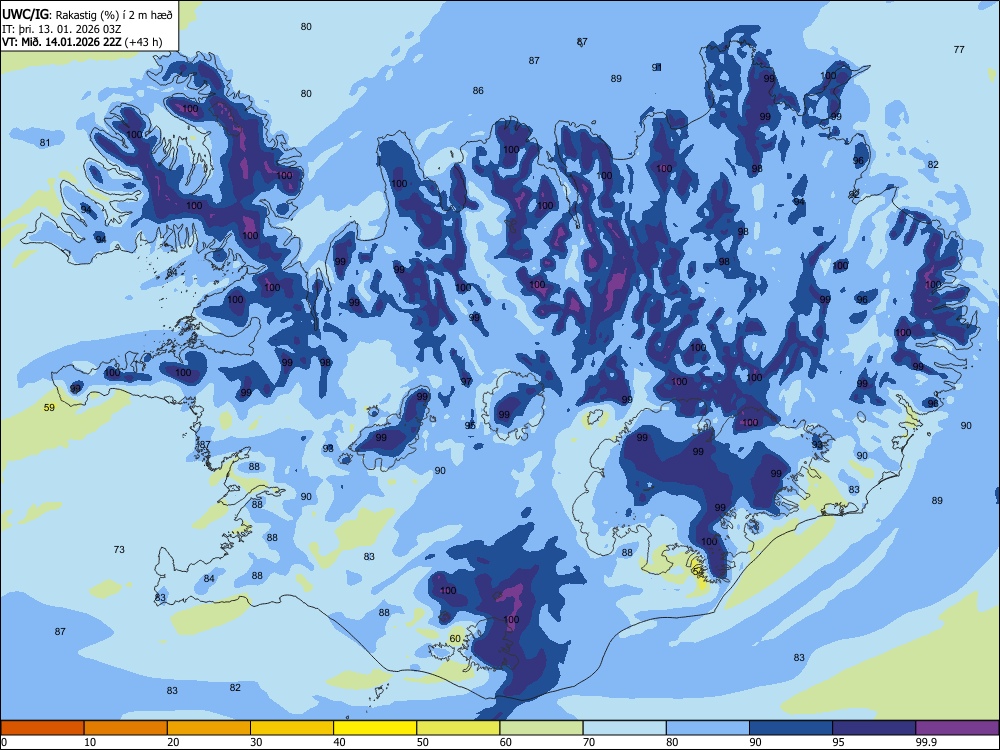Image resolution: width=1000 pixels, height=750 pixels.
Task: Select the humidity value 97 on the map
Action: (x=466, y=382)
